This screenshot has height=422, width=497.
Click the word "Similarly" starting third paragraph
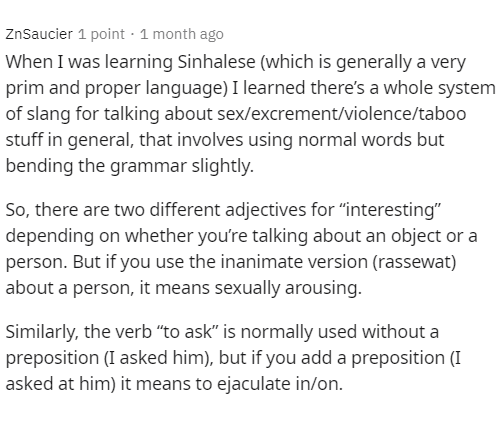41,332
